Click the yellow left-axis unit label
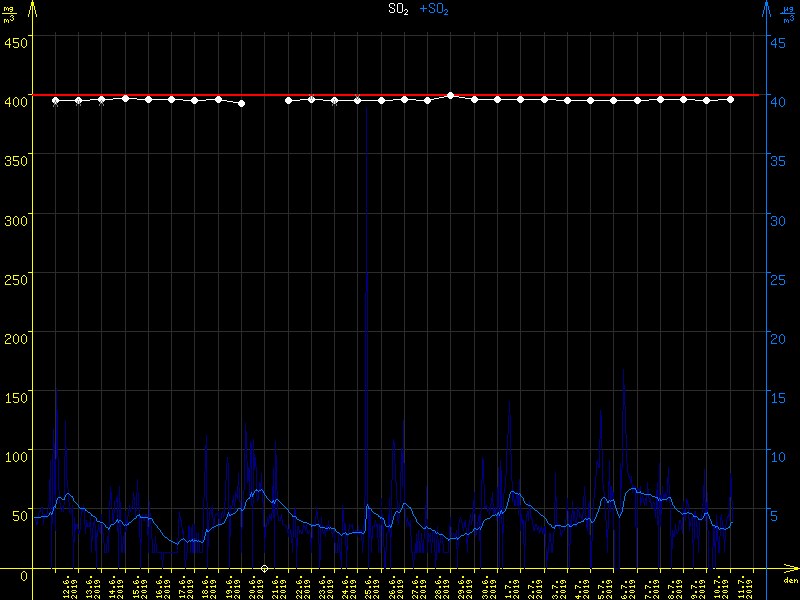Viewport: 800px width, 600px height. (9, 15)
